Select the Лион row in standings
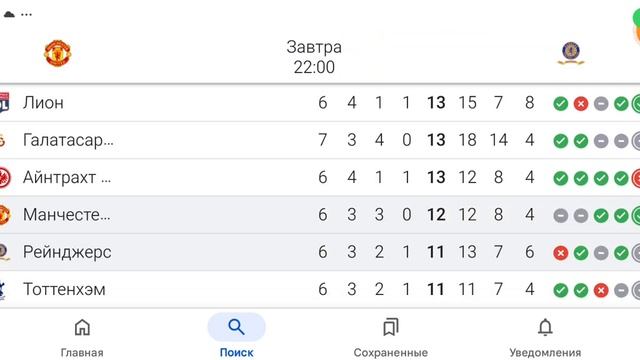 click(320, 103)
